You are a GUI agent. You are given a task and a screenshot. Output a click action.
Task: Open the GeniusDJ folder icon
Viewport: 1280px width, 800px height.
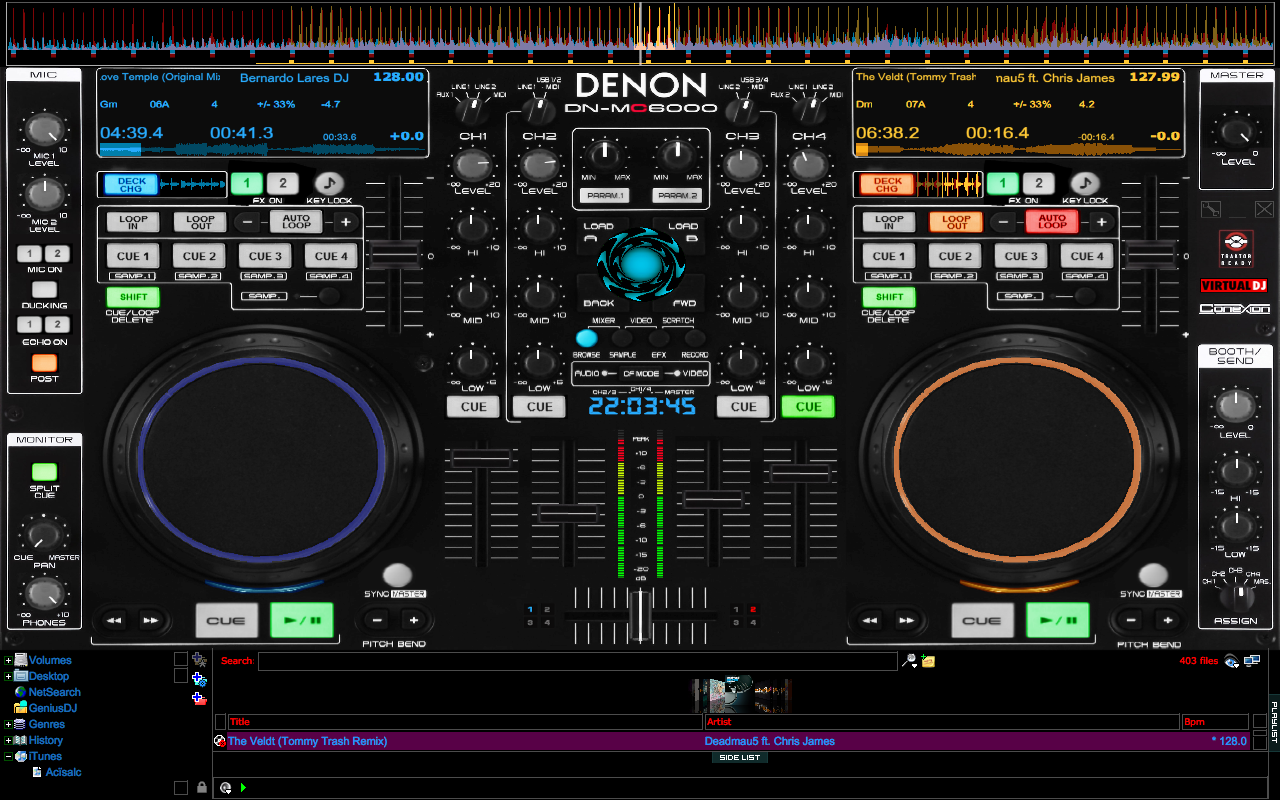(20, 708)
